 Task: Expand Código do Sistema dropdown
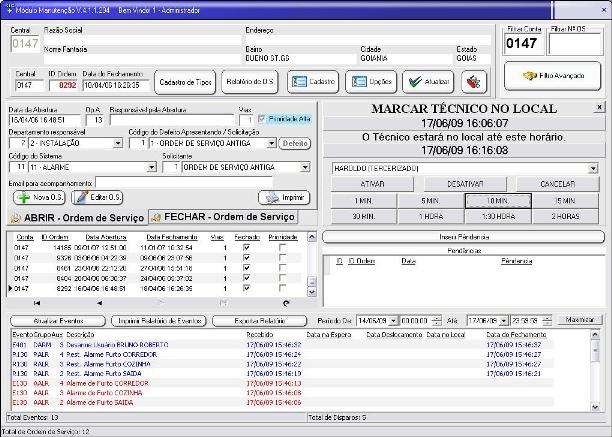[x=152, y=167]
